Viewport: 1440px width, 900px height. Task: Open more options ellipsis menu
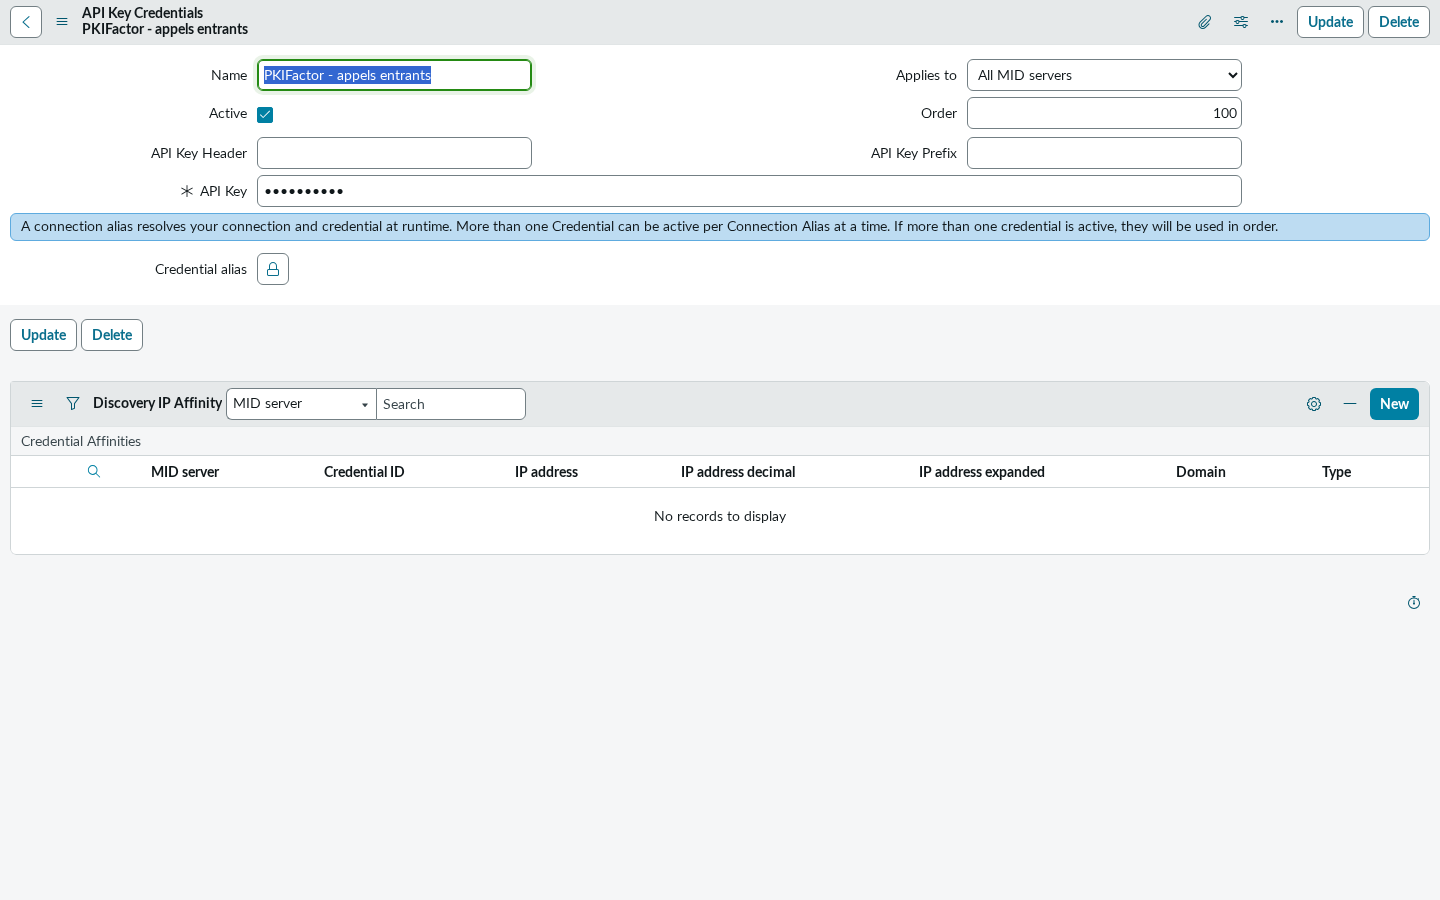[1277, 22]
